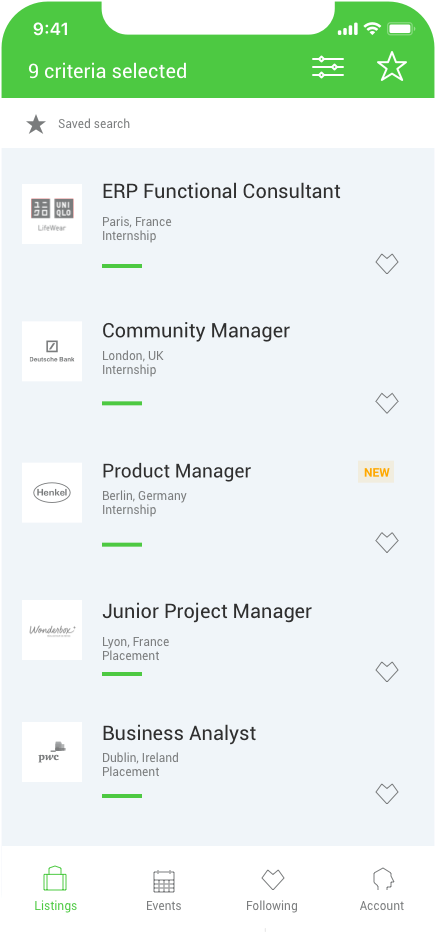This screenshot has width=436, height=940.
Task: Open the Listings briefcase tab
Action: pyautogui.click(x=55, y=889)
